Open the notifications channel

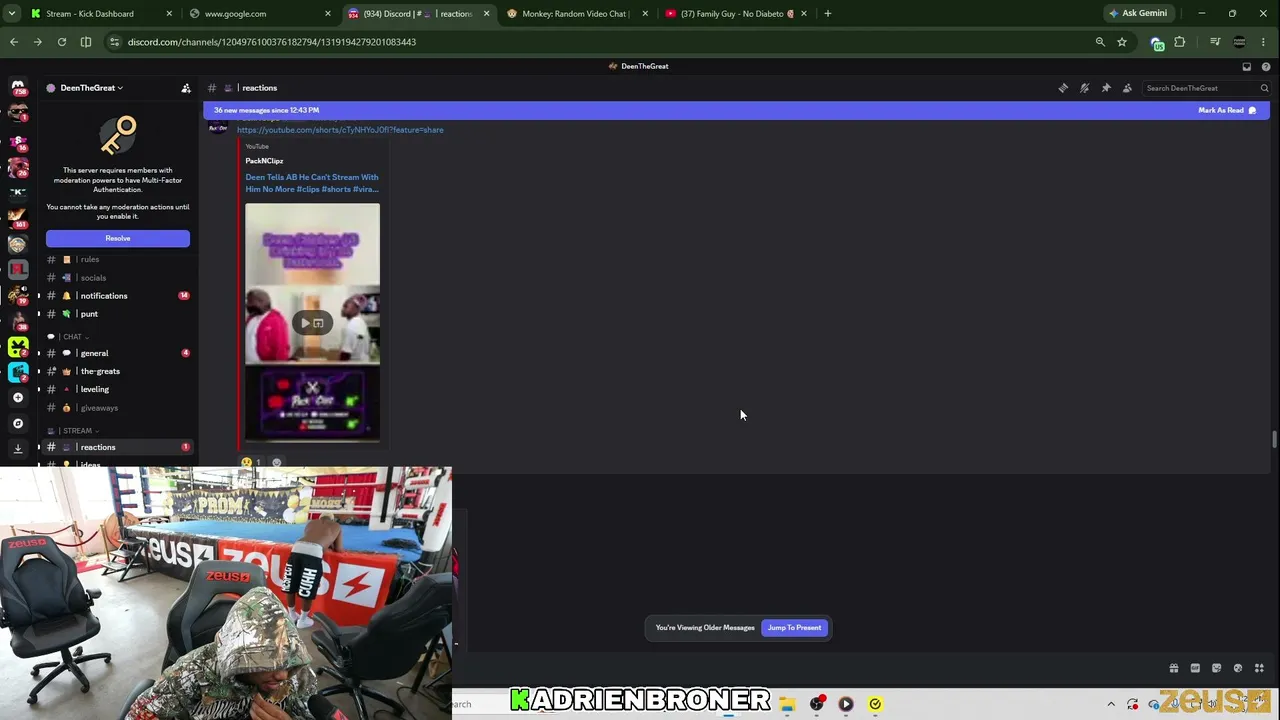pos(118,296)
